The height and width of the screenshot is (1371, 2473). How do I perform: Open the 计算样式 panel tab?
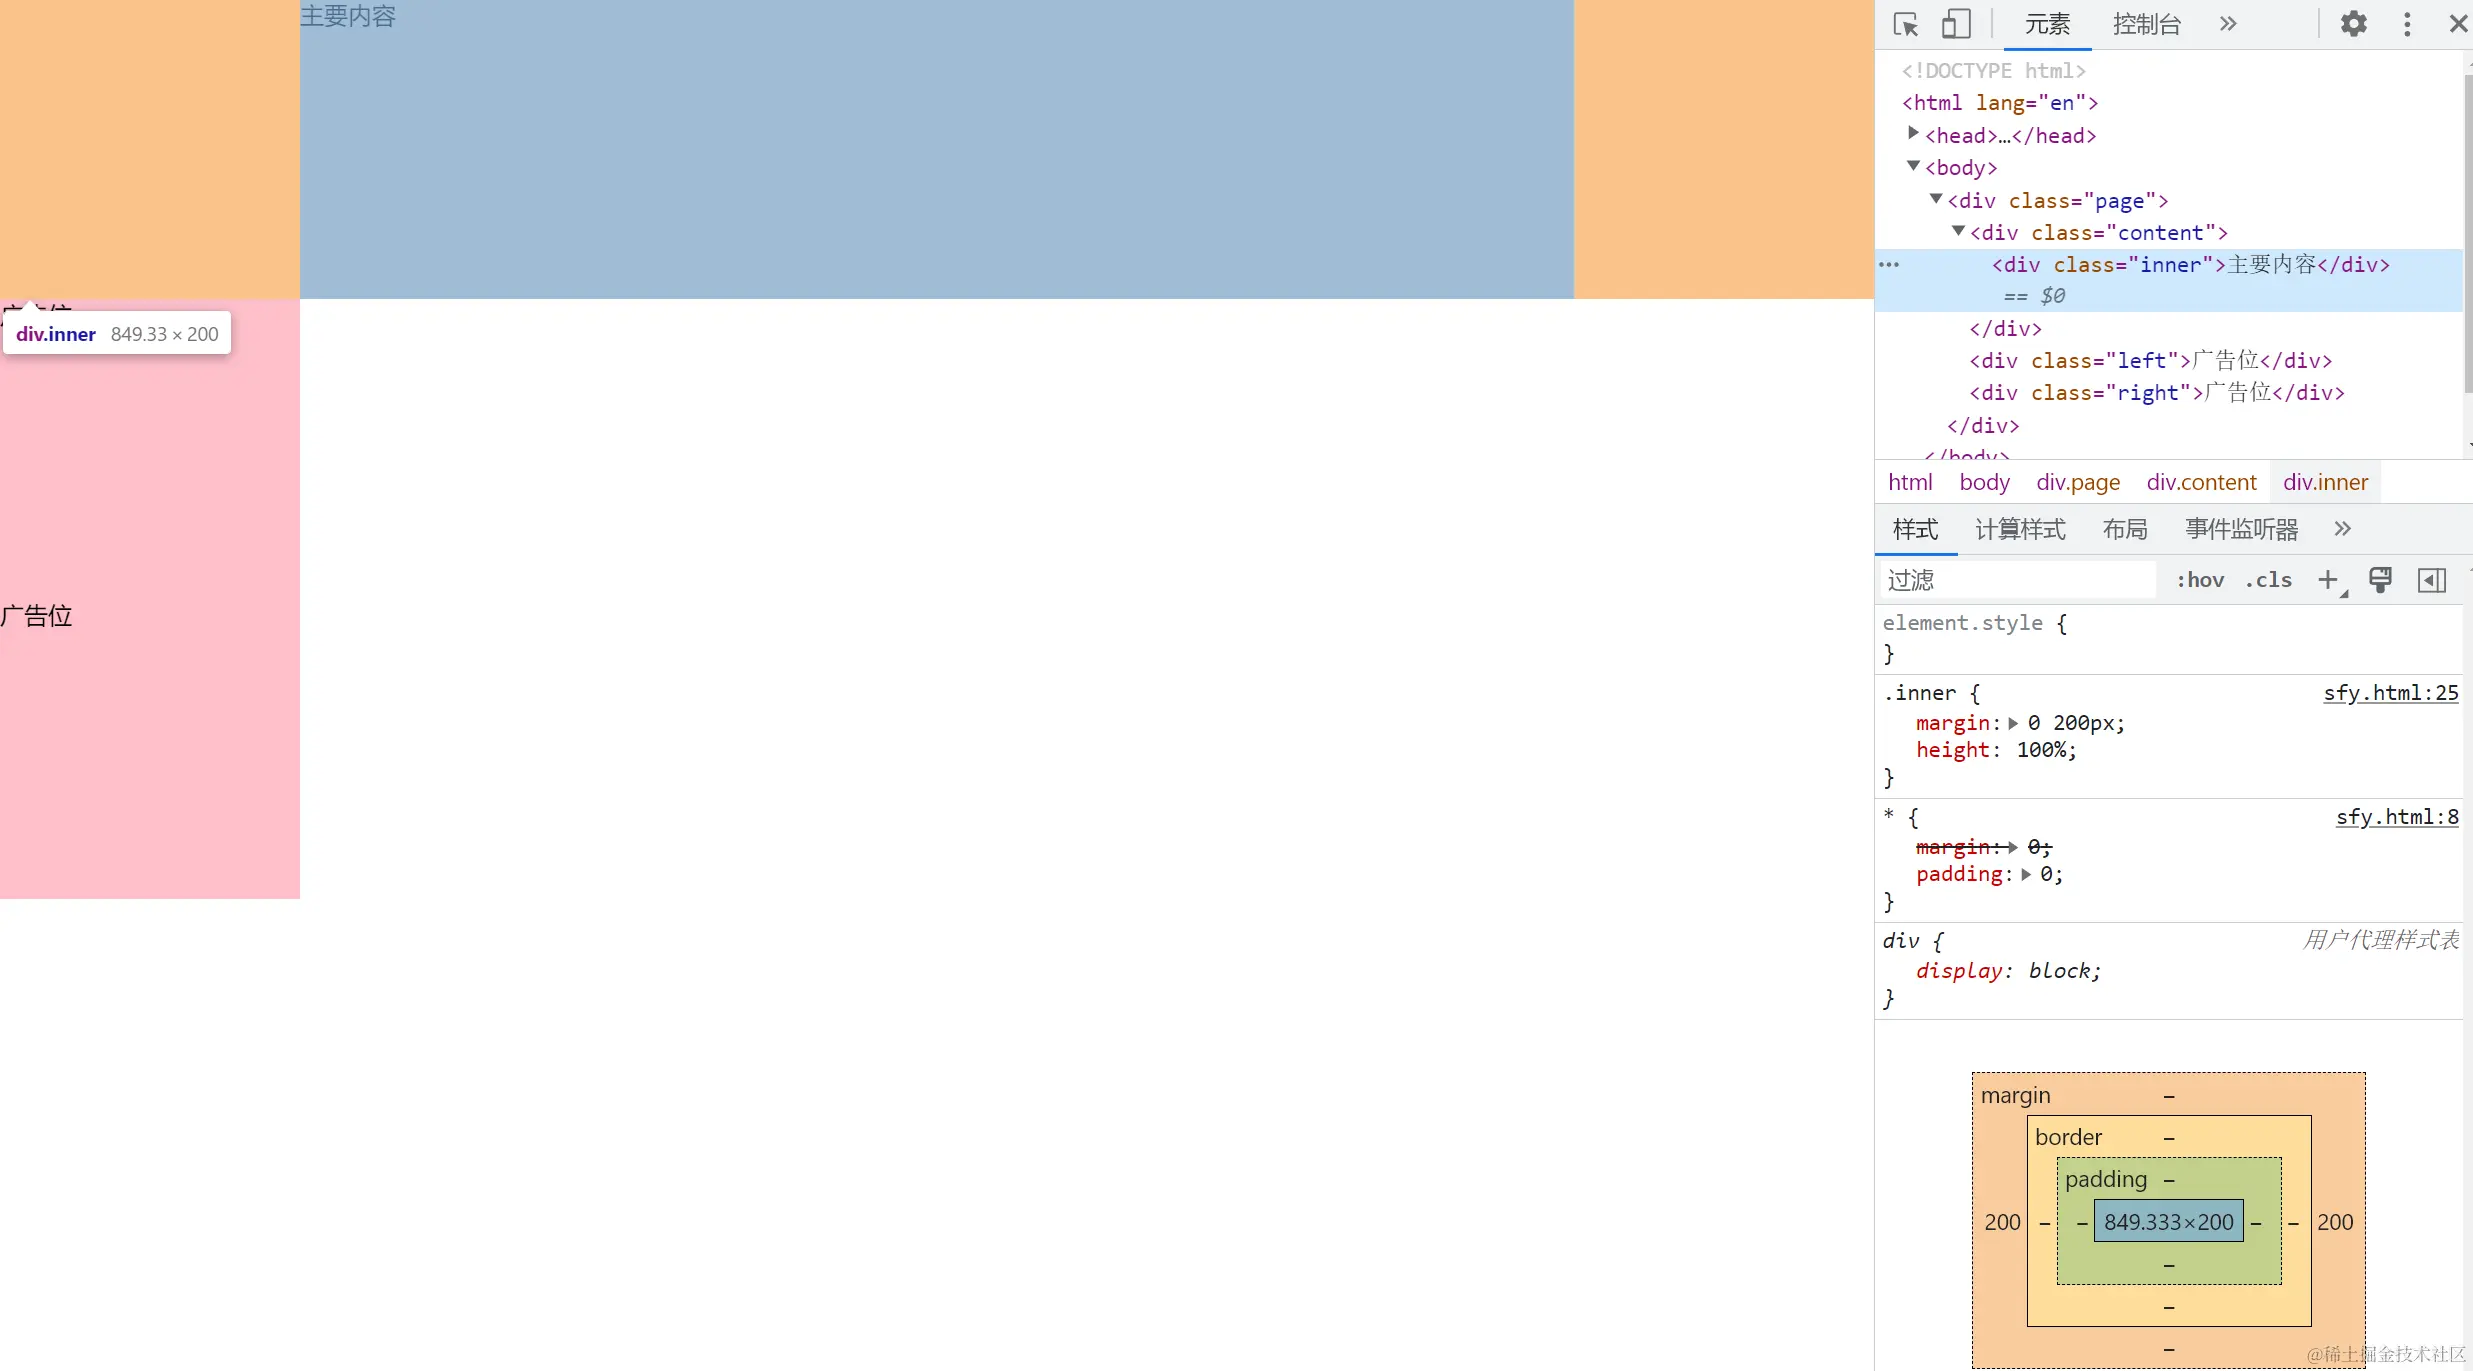point(2020,528)
